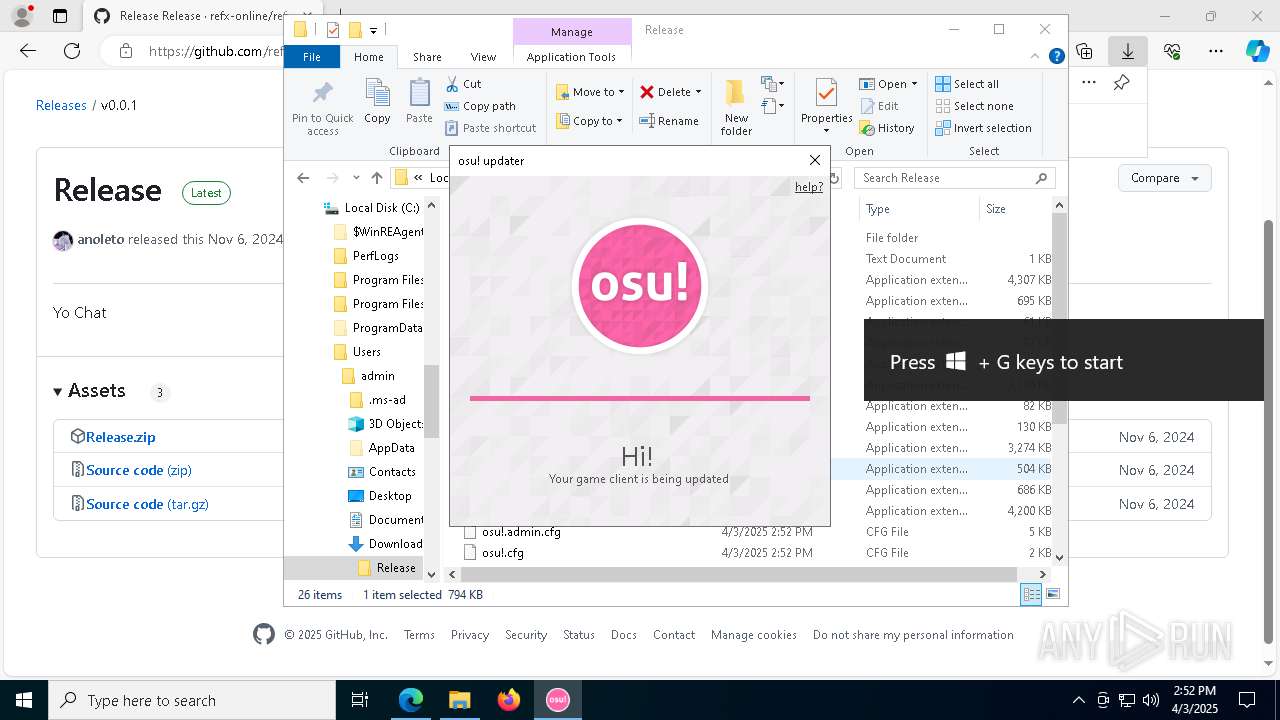This screenshot has height=720, width=1280.
Task: Download Release.zip from the Assets list
Action: (120, 437)
